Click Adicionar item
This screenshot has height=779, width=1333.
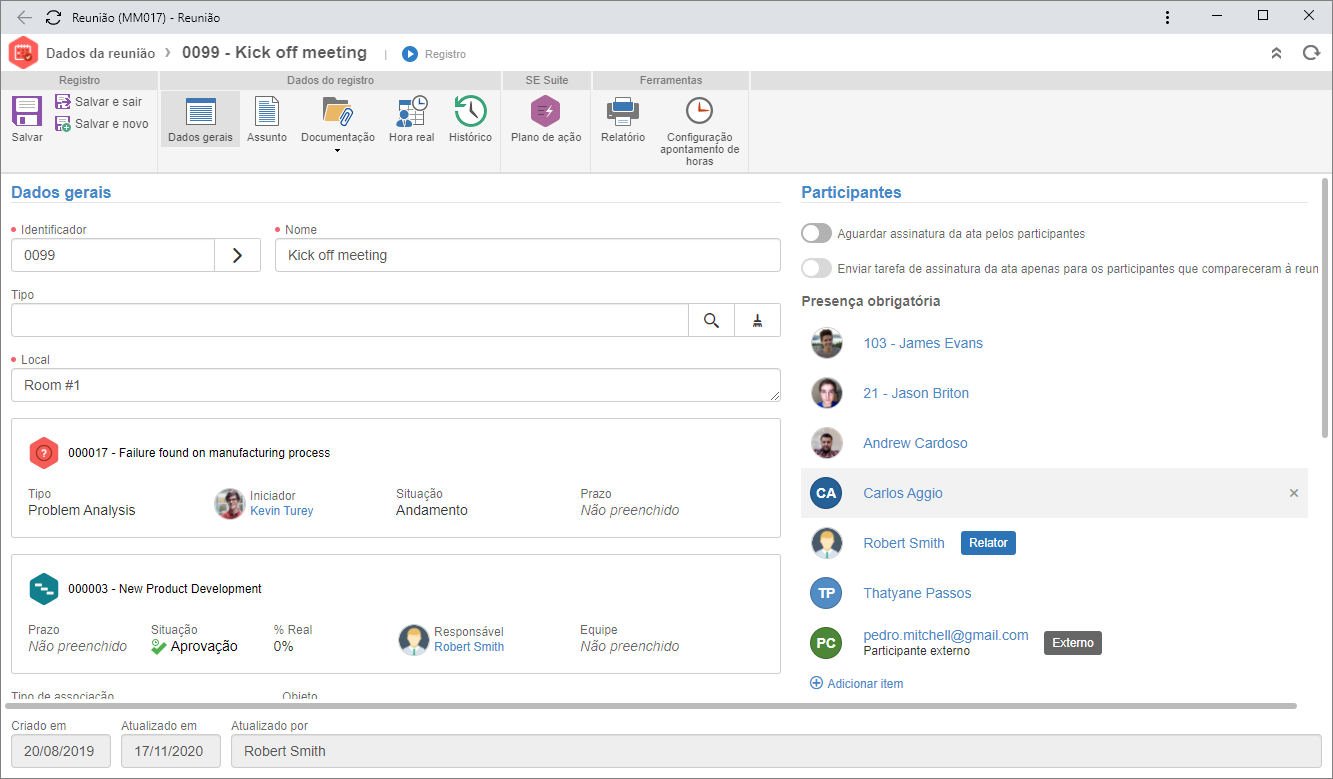pos(856,684)
